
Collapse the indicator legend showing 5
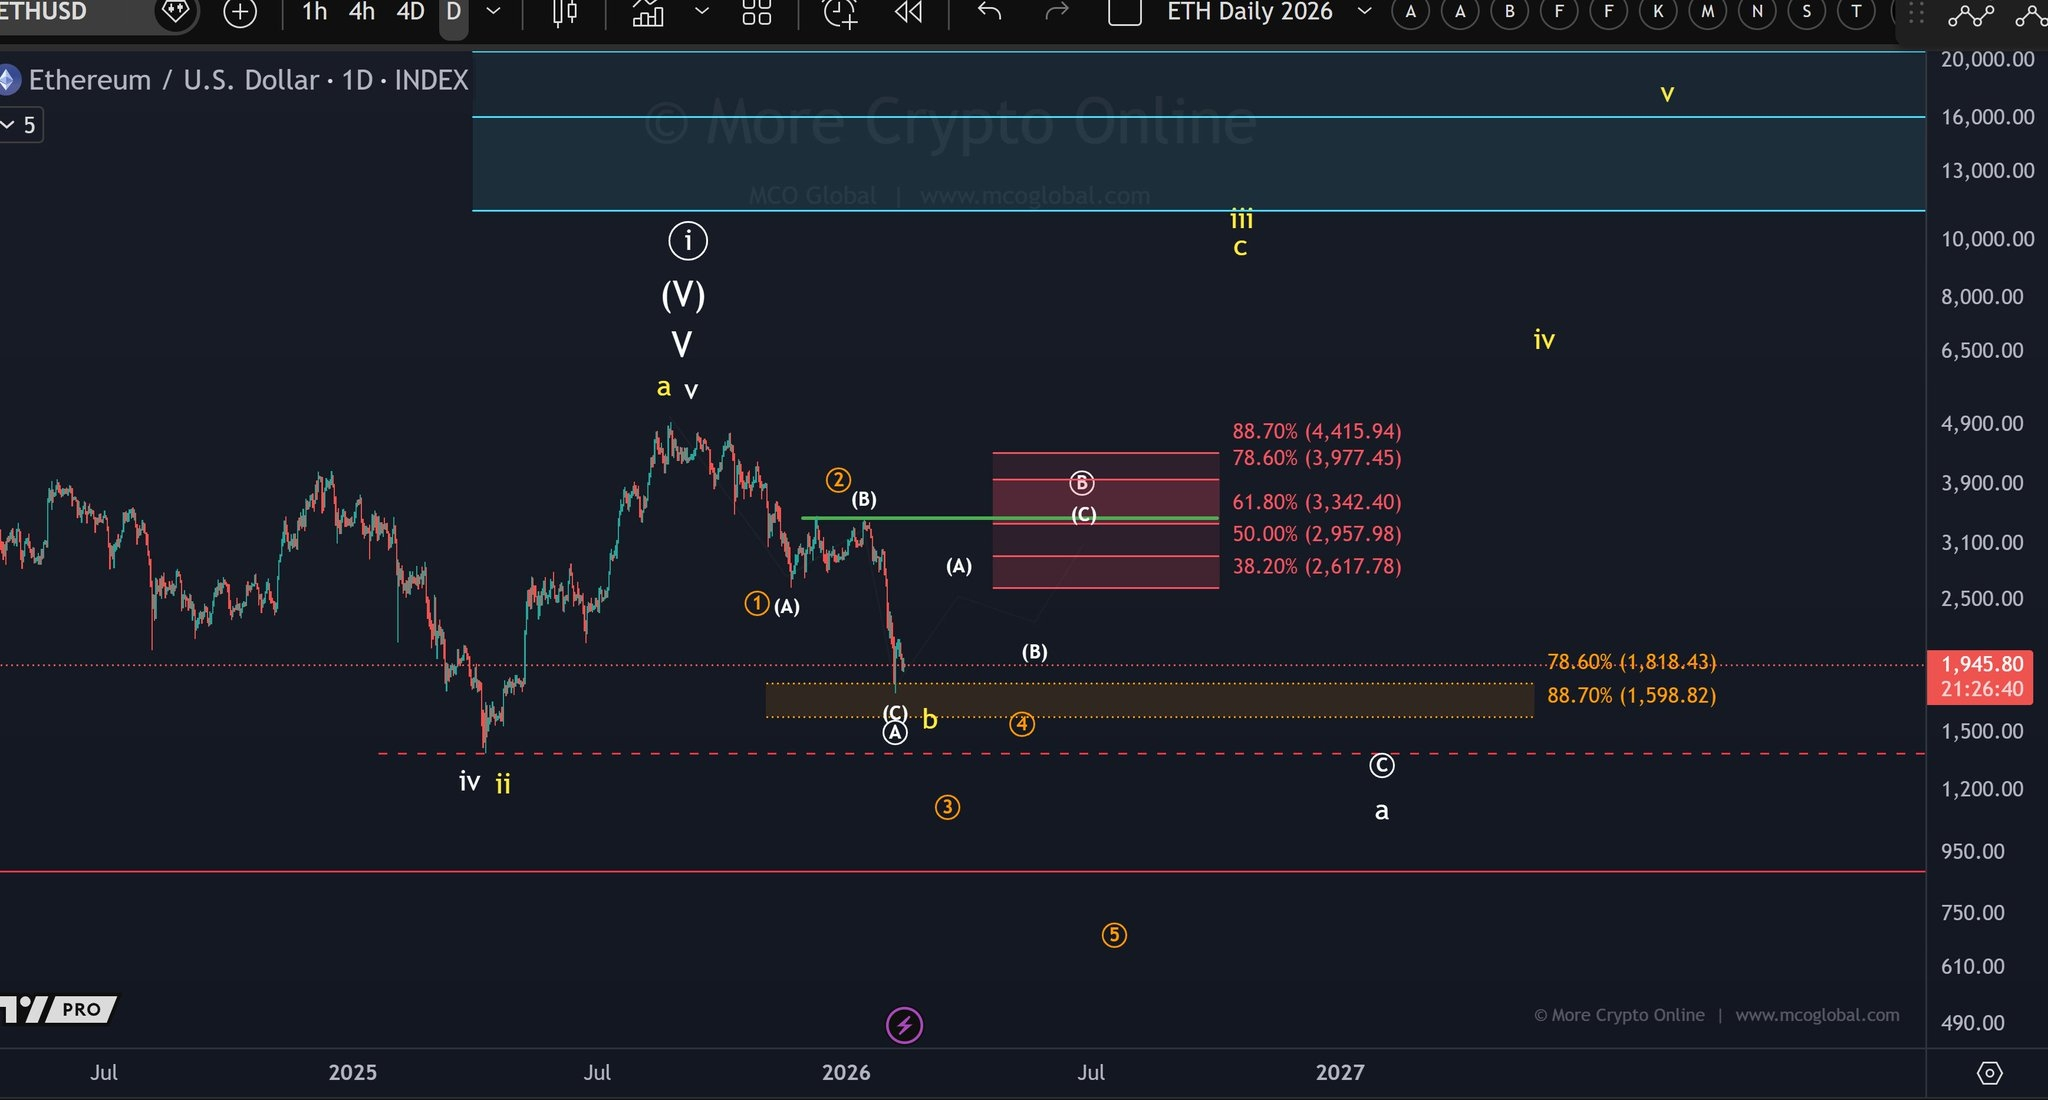[x=9, y=125]
